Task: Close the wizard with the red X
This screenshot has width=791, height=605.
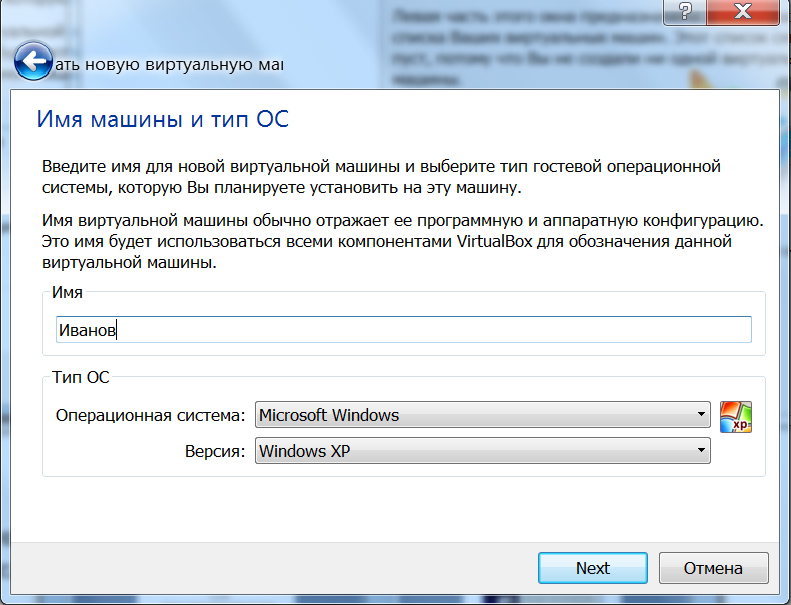Action: pyautogui.click(x=743, y=11)
